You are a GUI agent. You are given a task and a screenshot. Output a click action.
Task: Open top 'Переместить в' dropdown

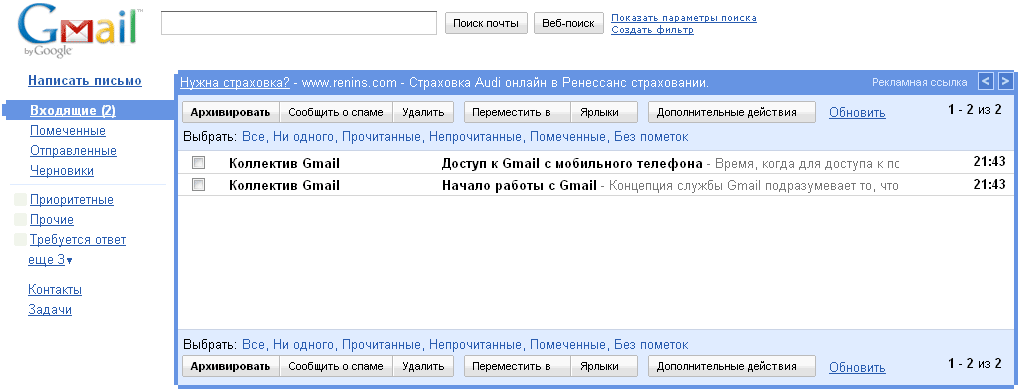click(517, 112)
